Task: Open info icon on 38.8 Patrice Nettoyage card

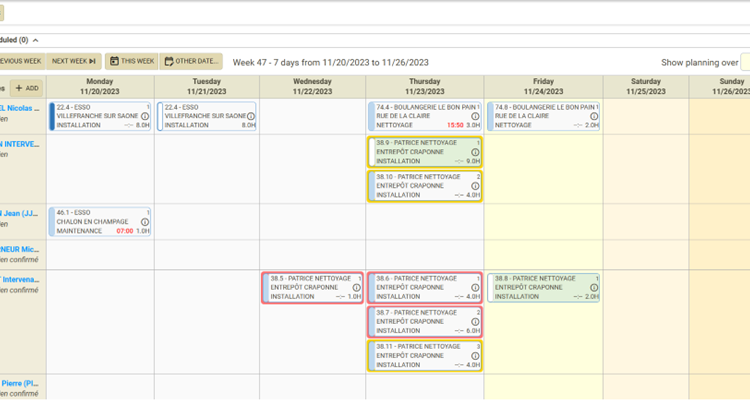Action: (594, 288)
